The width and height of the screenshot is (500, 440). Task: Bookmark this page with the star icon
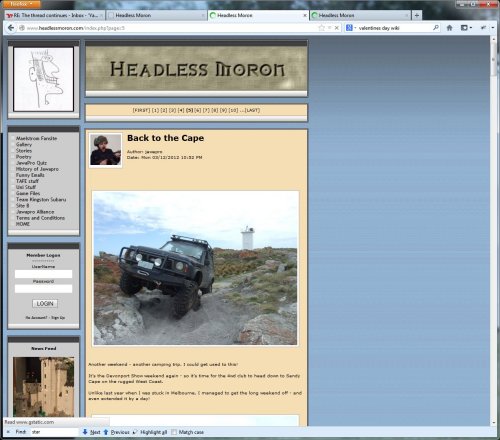322,28
